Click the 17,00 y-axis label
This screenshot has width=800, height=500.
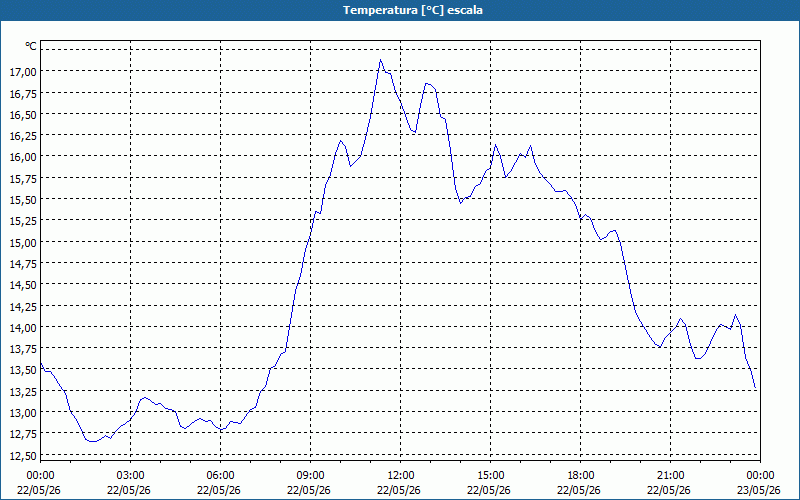point(23,72)
